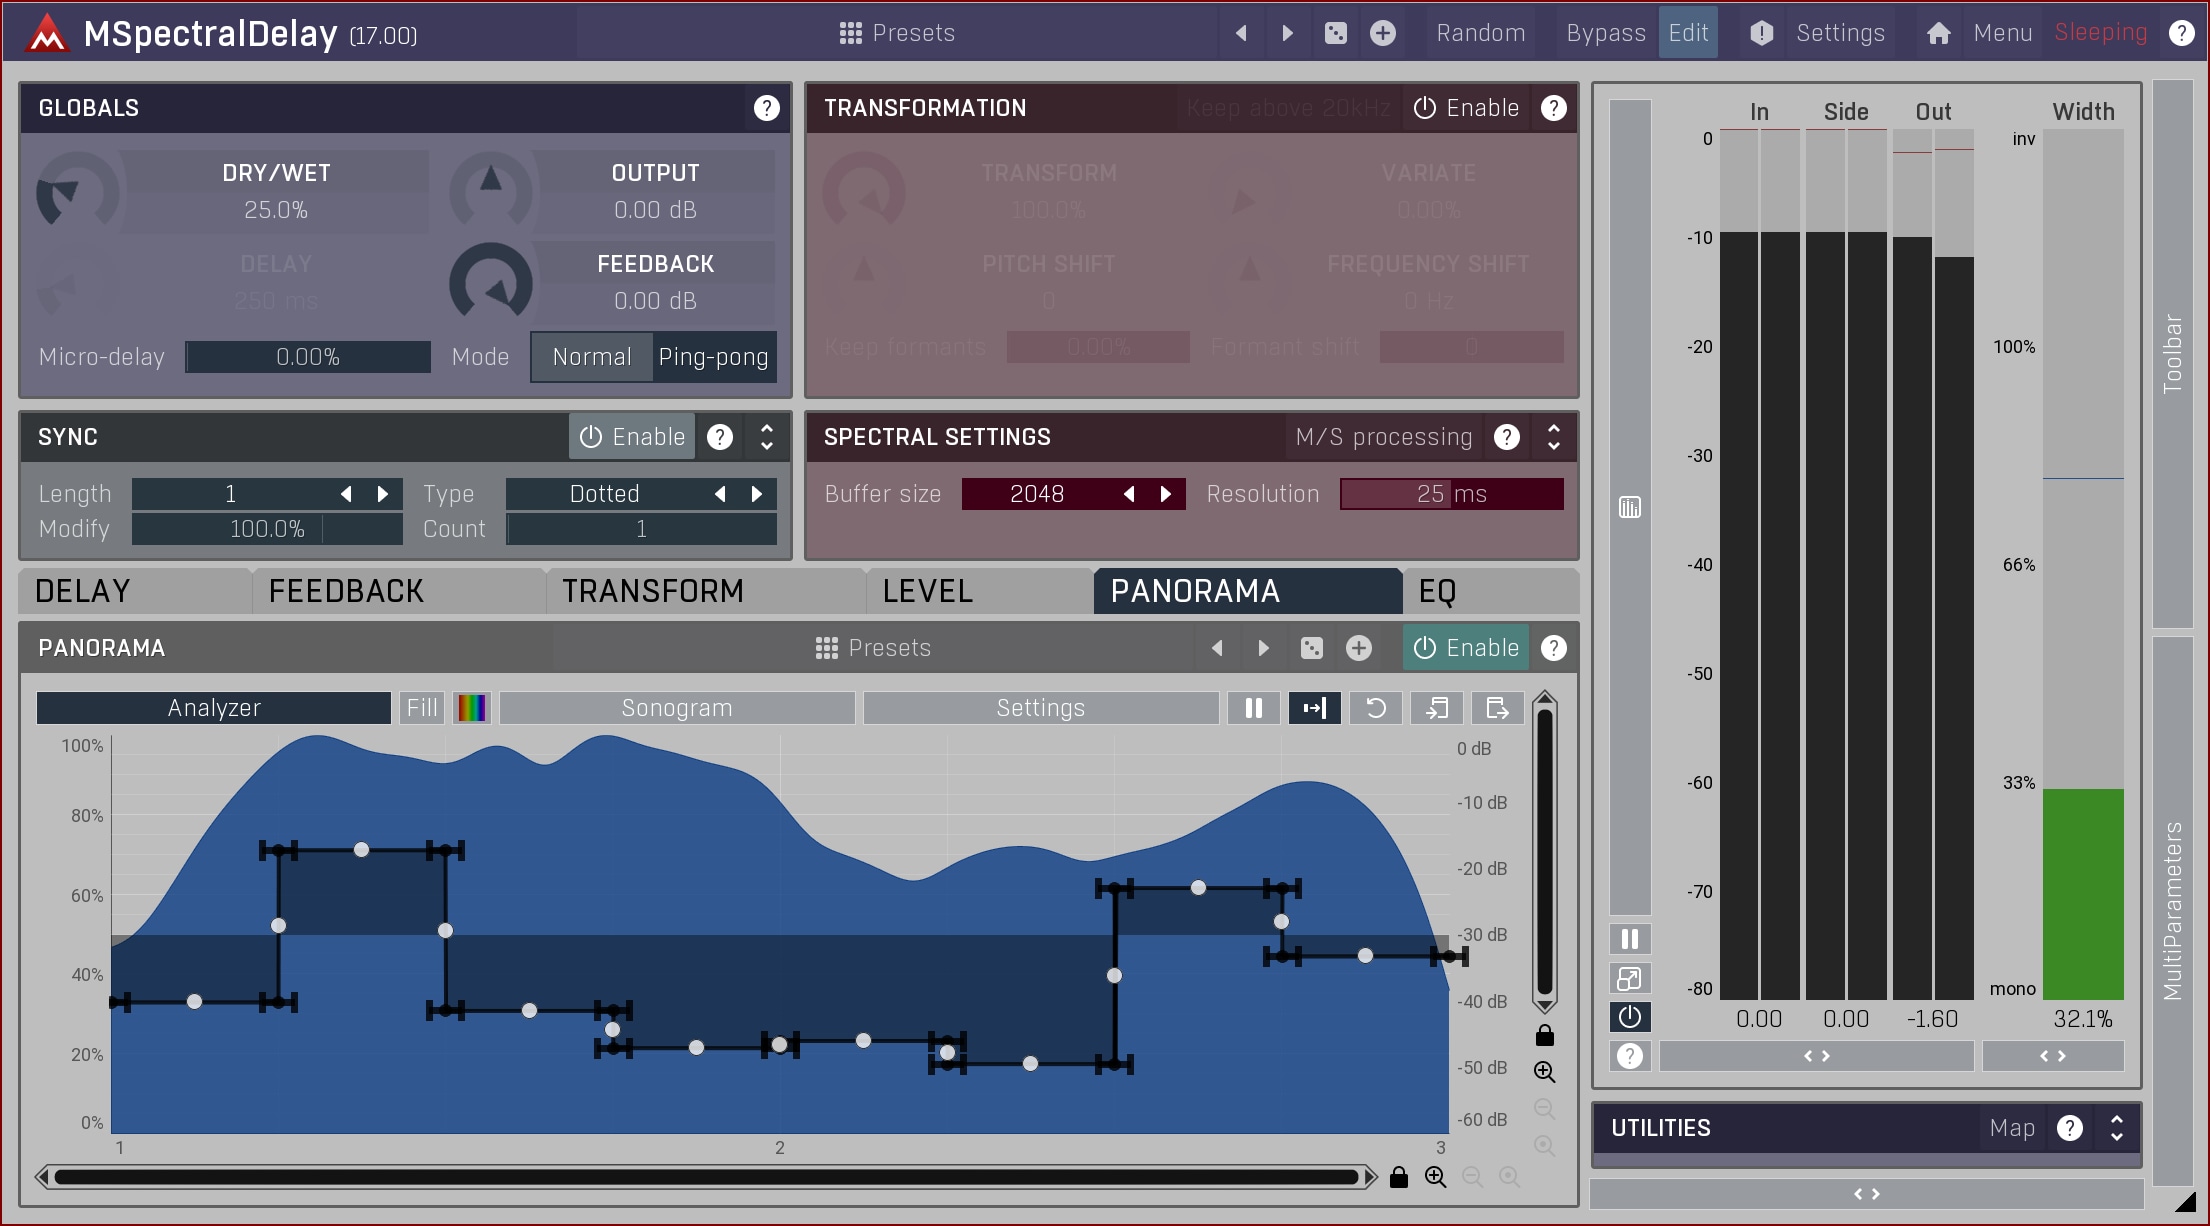This screenshot has height=1226, width=2210.
Task: Select Ping-pong delay mode
Action: 713,357
